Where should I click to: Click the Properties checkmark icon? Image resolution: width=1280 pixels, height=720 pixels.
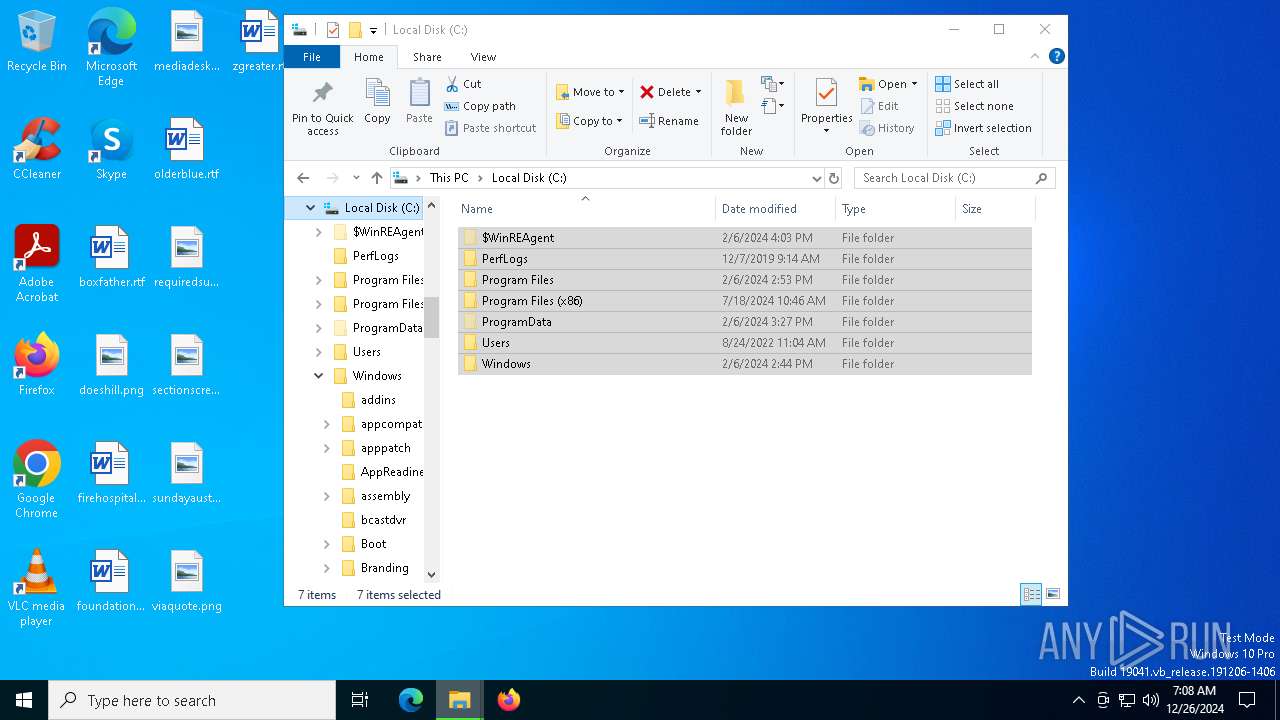[x=826, y=94]
